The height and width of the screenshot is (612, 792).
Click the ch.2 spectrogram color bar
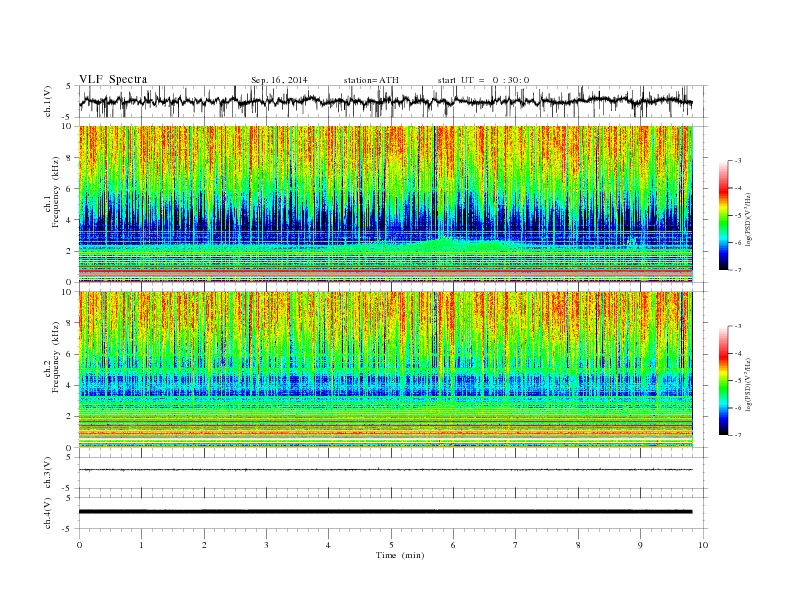pyautogui.click(x=723, y=380)
